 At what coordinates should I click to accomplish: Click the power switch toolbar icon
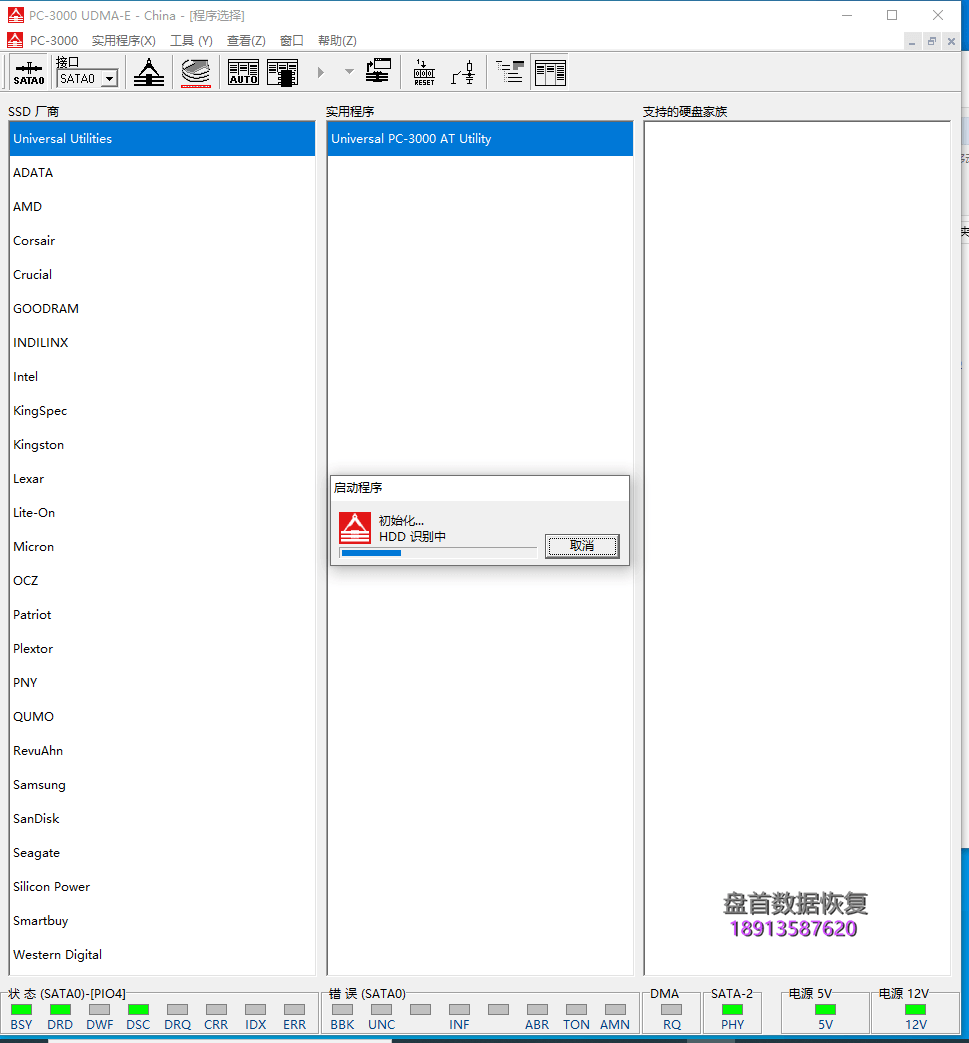(x=464, y=73)
